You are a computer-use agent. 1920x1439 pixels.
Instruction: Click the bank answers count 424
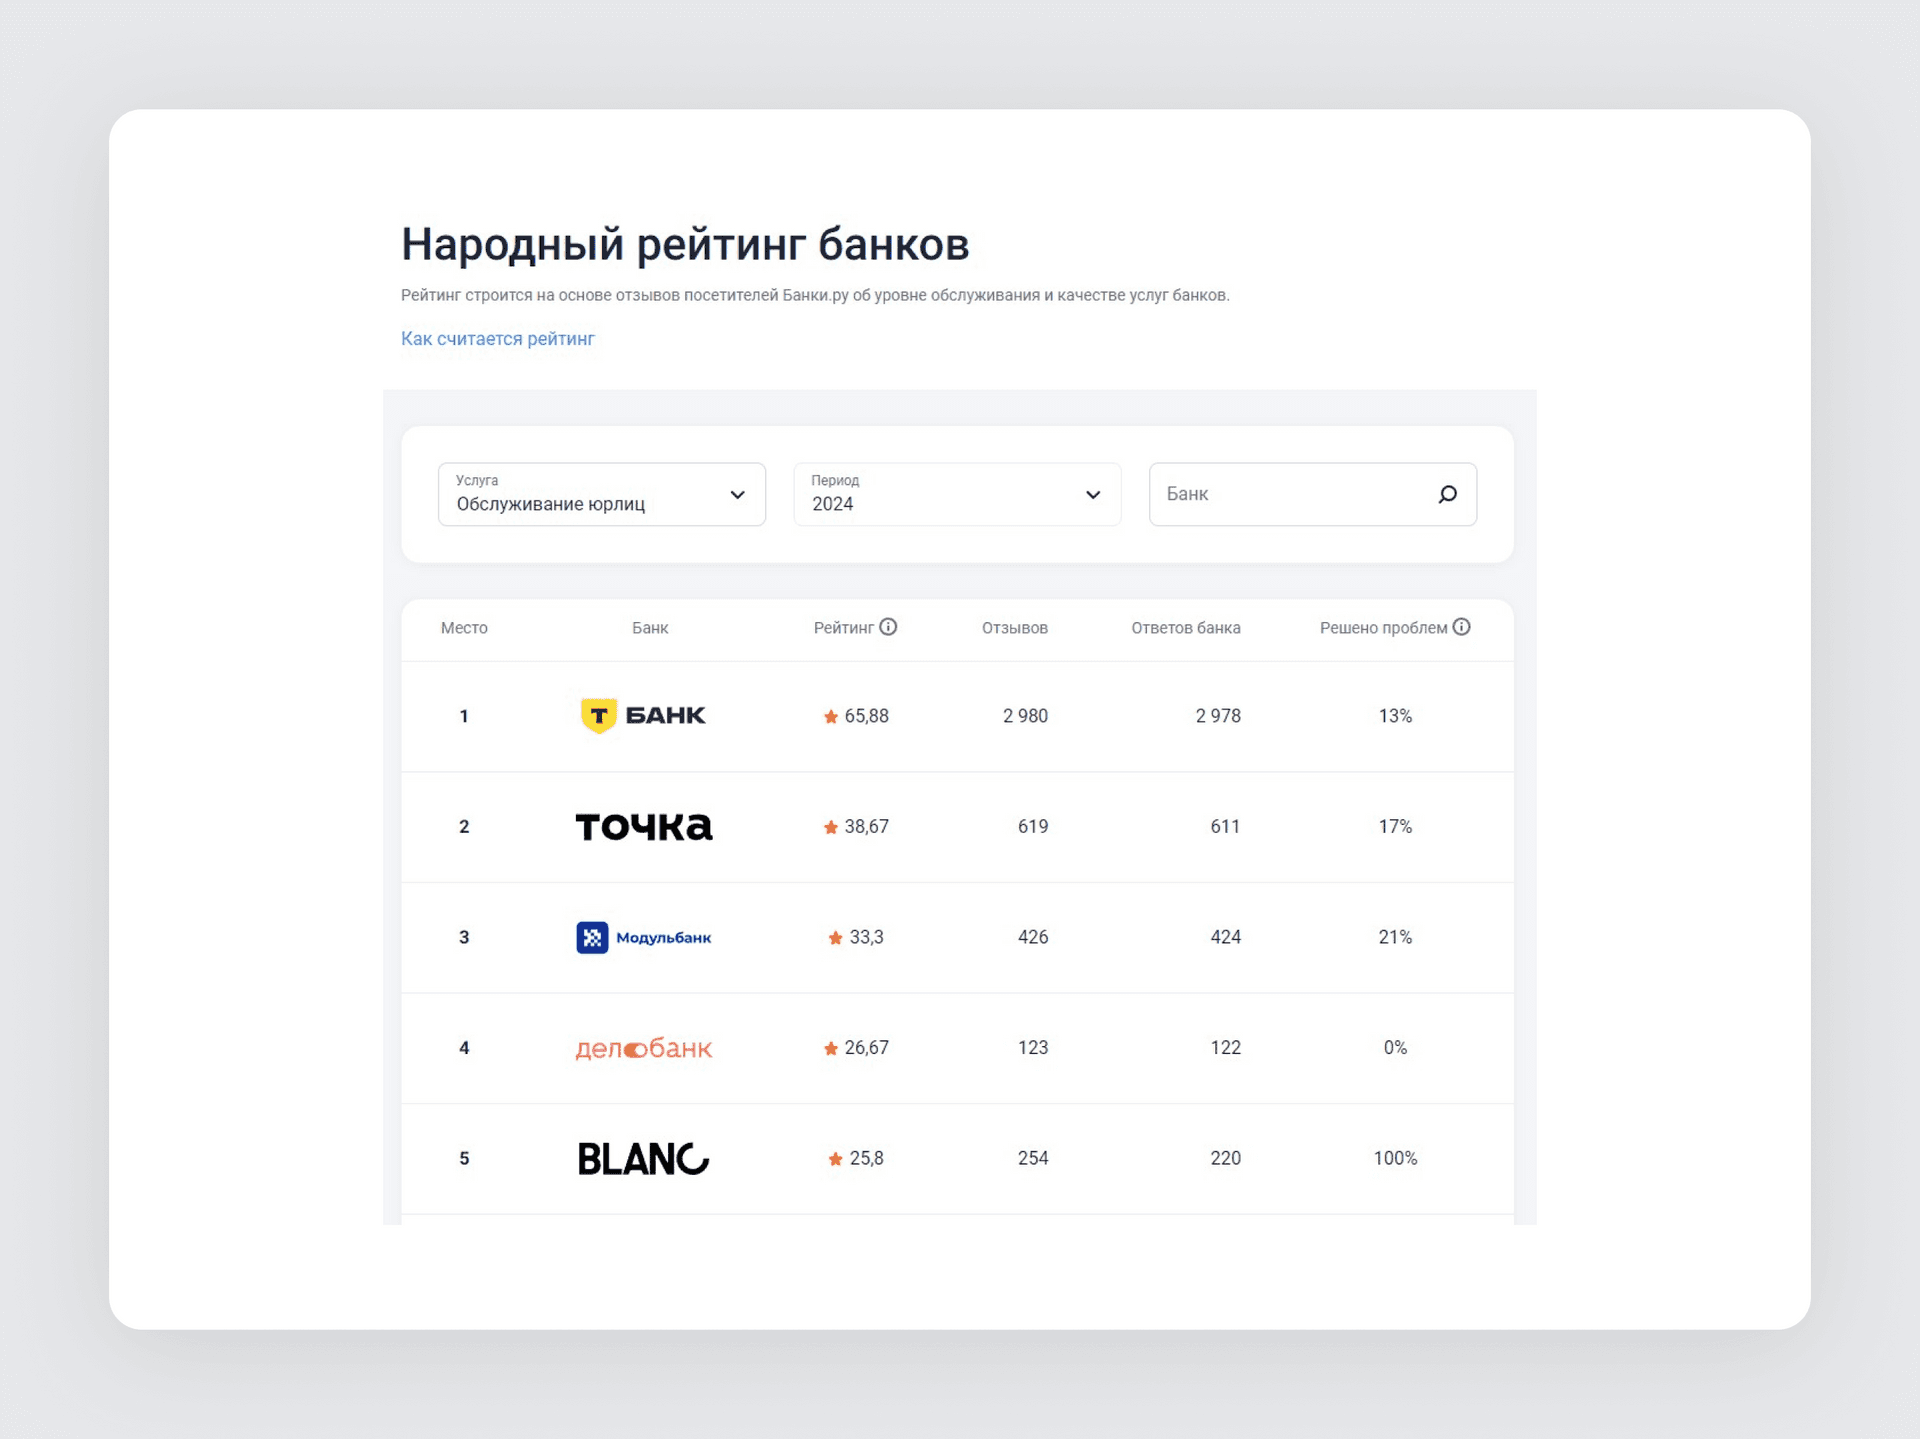(x=1225, y=937)
